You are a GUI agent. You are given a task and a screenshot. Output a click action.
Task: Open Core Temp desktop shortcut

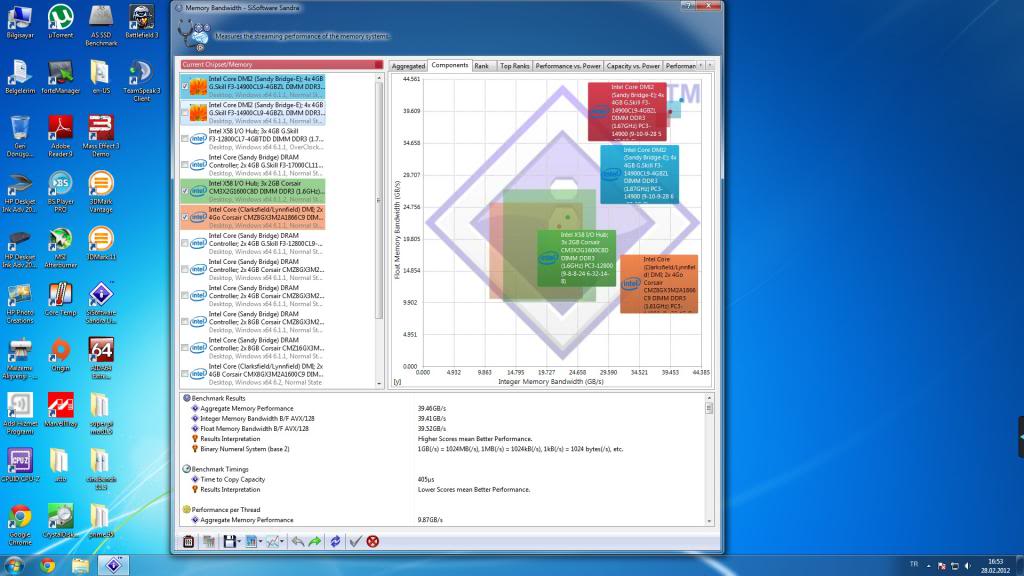61,298
